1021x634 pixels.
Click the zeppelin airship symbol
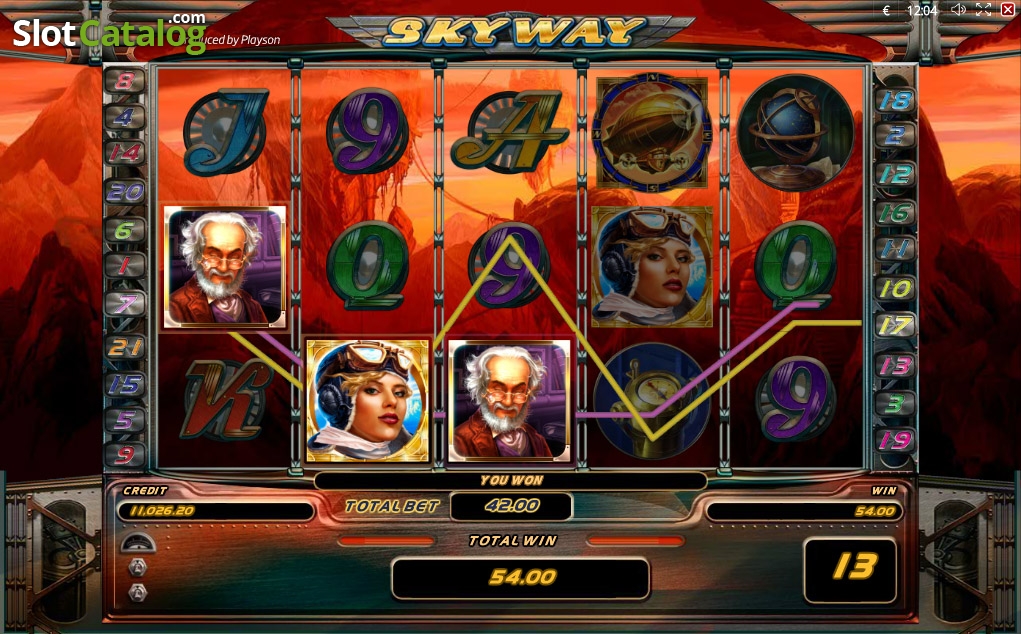point(652,131)
